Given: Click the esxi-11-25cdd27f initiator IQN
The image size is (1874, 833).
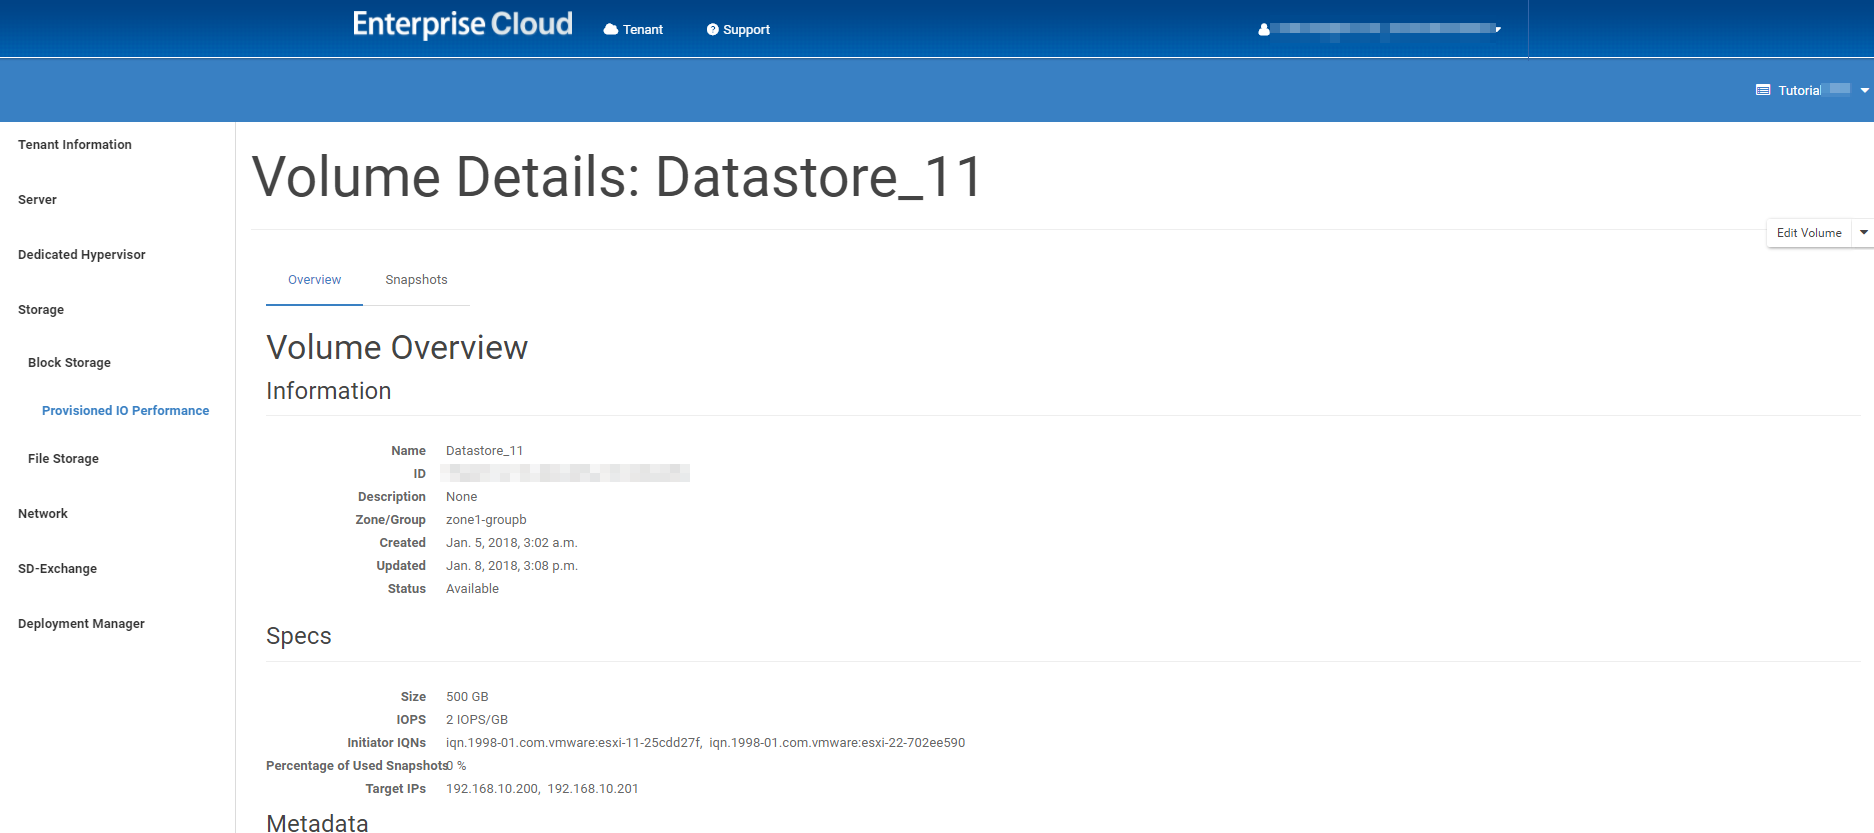Looking at the screenshot, I should pyautogui.click(x=573, y=743).
